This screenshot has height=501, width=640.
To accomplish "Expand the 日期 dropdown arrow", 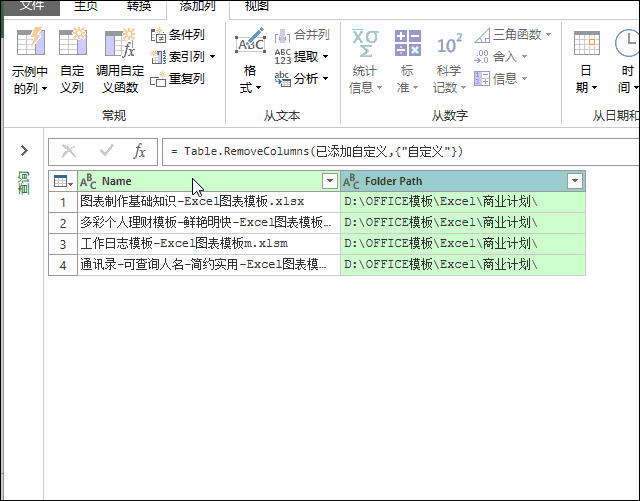I will coord(594,88).
